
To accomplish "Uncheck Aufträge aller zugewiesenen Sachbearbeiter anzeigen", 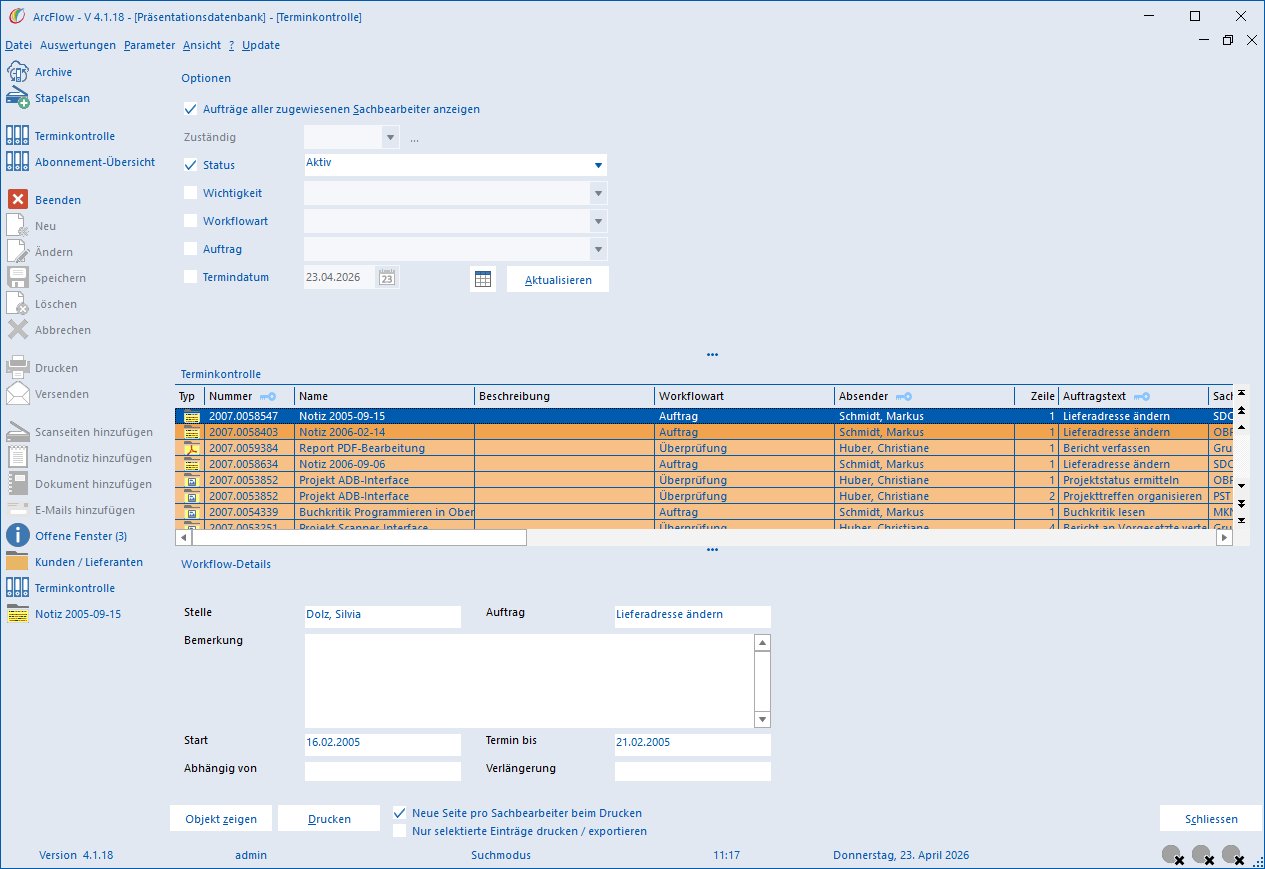I will tap(190, 109).
